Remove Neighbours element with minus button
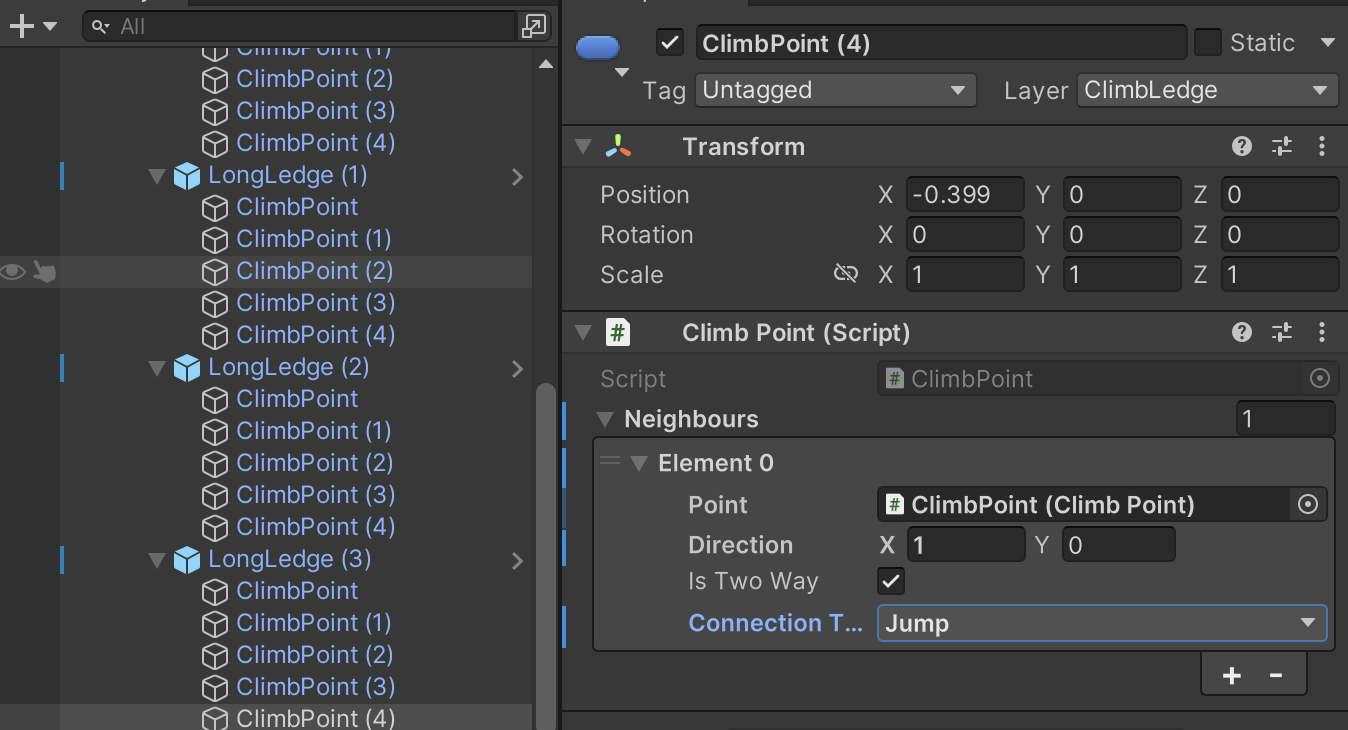 pos(1276,676)
